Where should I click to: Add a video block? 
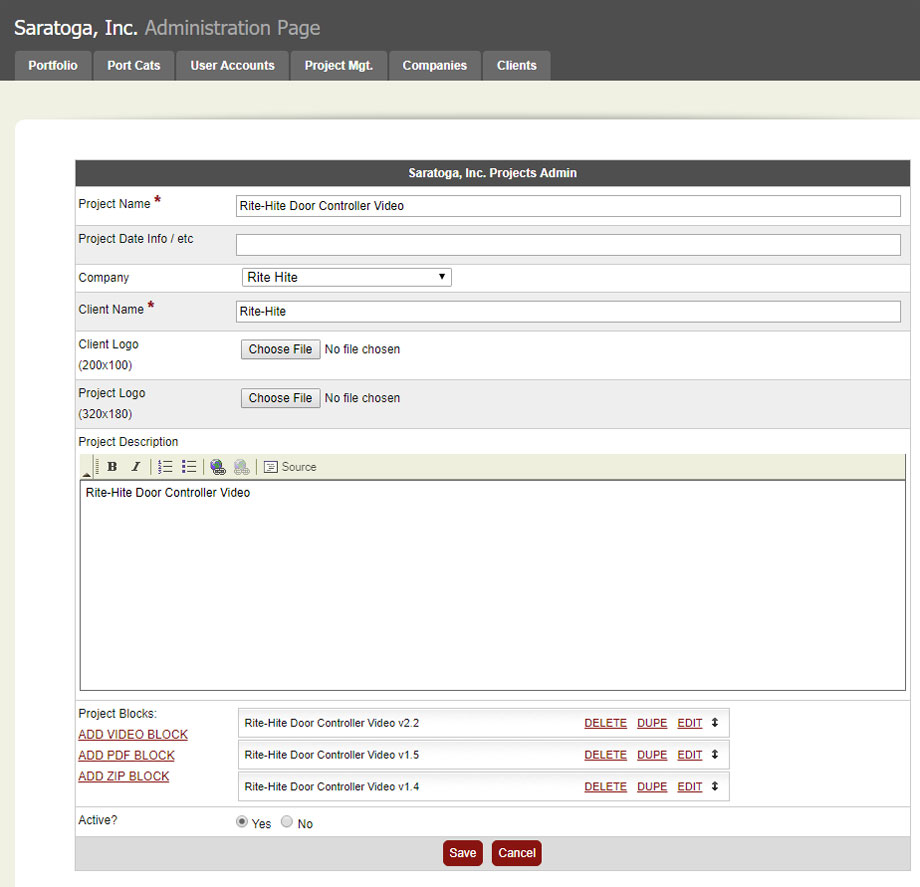pos(133,734)
